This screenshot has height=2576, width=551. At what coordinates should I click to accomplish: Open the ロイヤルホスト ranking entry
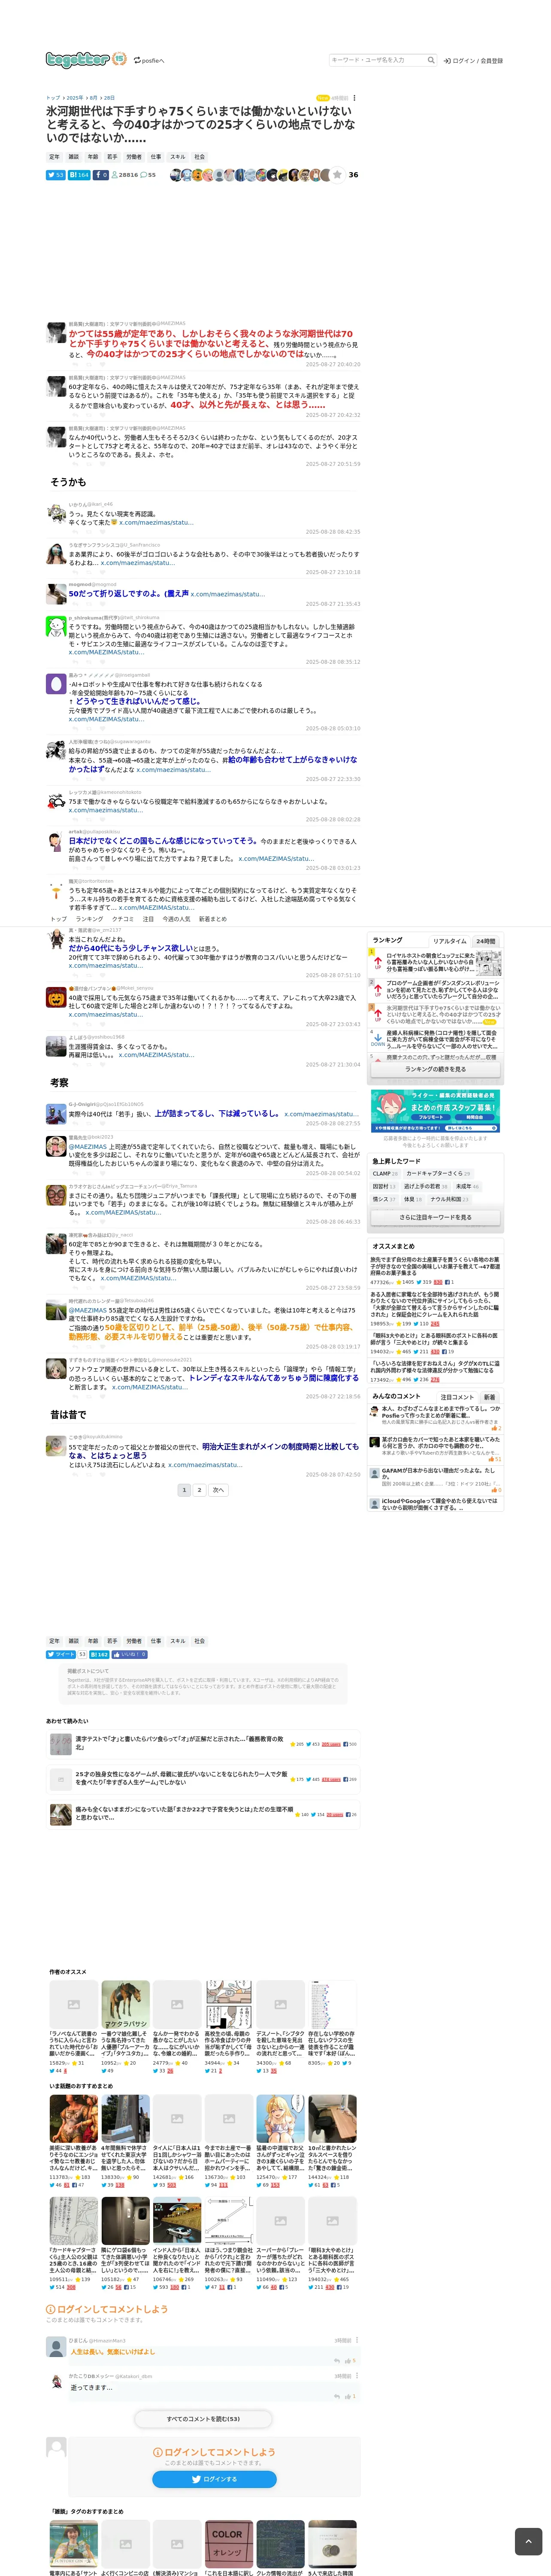(435, 962)
